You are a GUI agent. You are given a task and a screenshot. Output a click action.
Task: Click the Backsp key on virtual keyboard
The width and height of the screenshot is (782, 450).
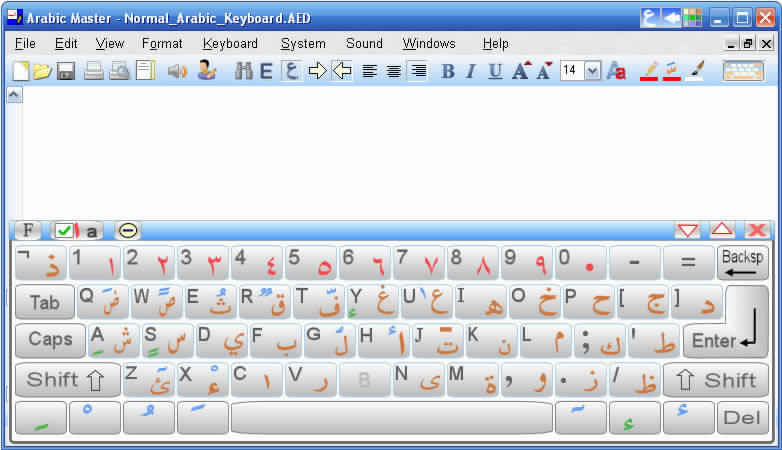pyautogui.click(x=742, y=263)
